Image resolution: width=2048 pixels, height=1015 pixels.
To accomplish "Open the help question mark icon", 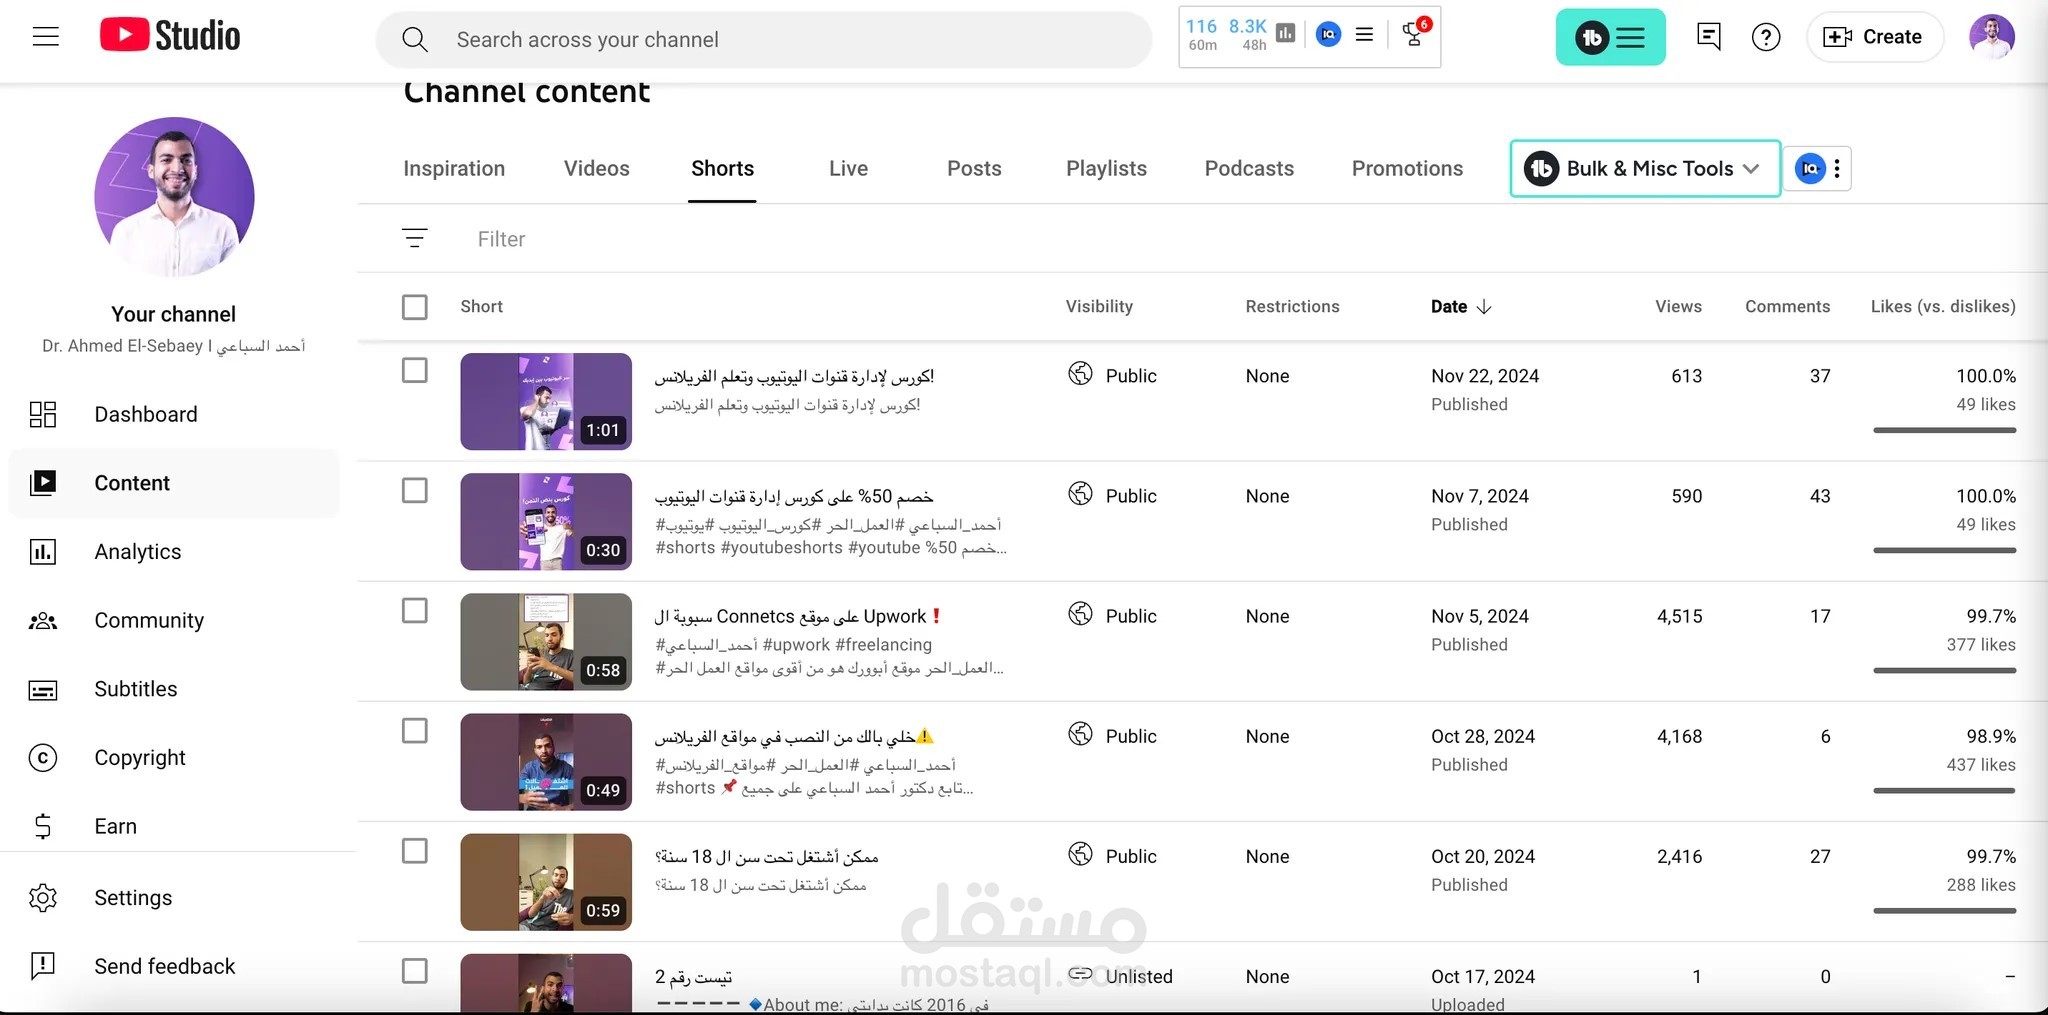I will 1766,37.
